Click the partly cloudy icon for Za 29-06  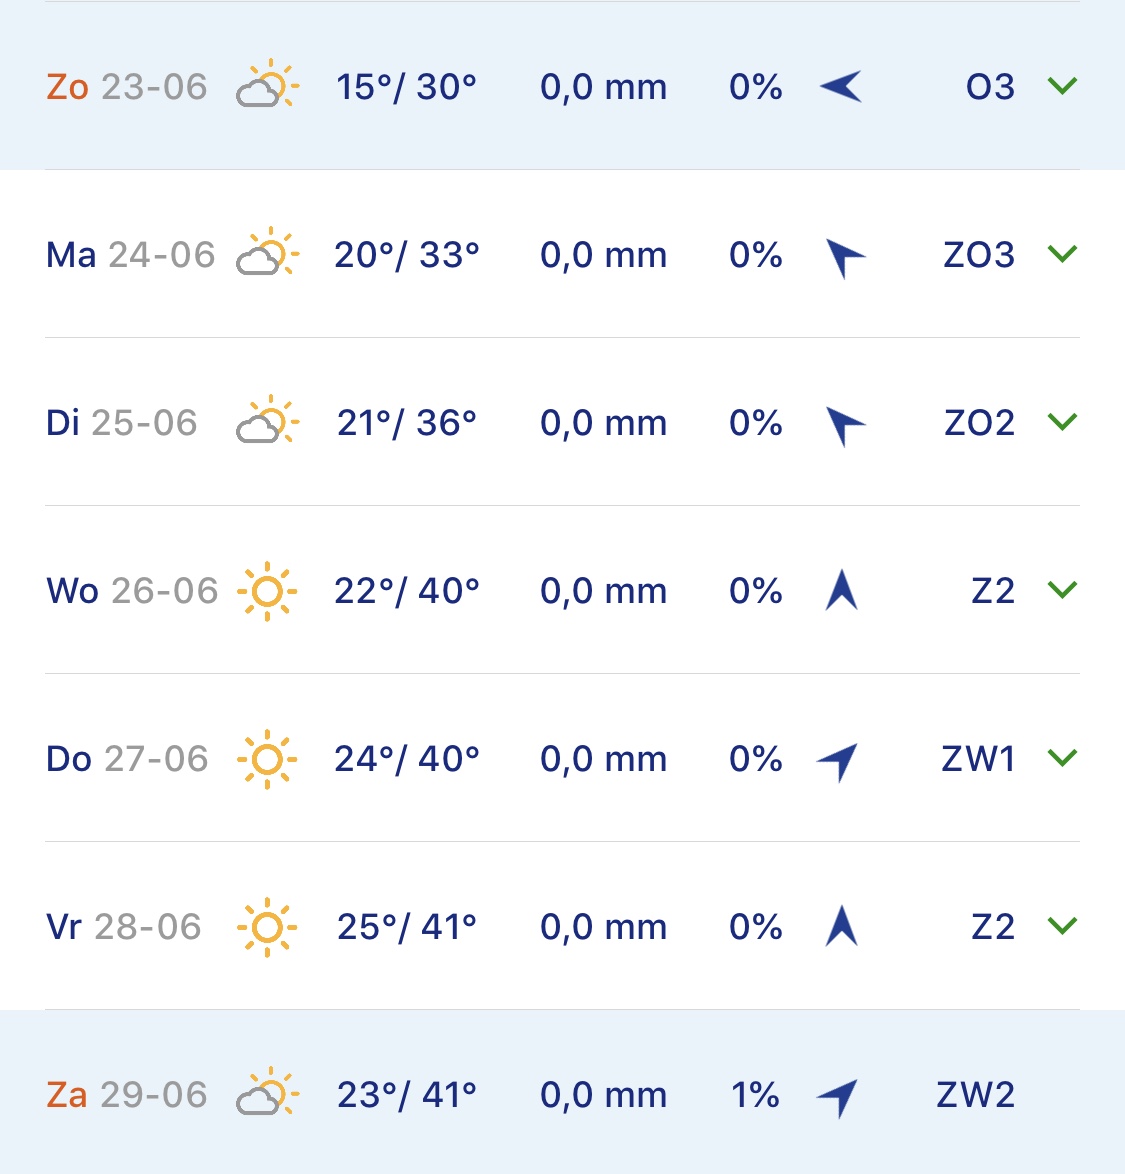[267, 1094]
